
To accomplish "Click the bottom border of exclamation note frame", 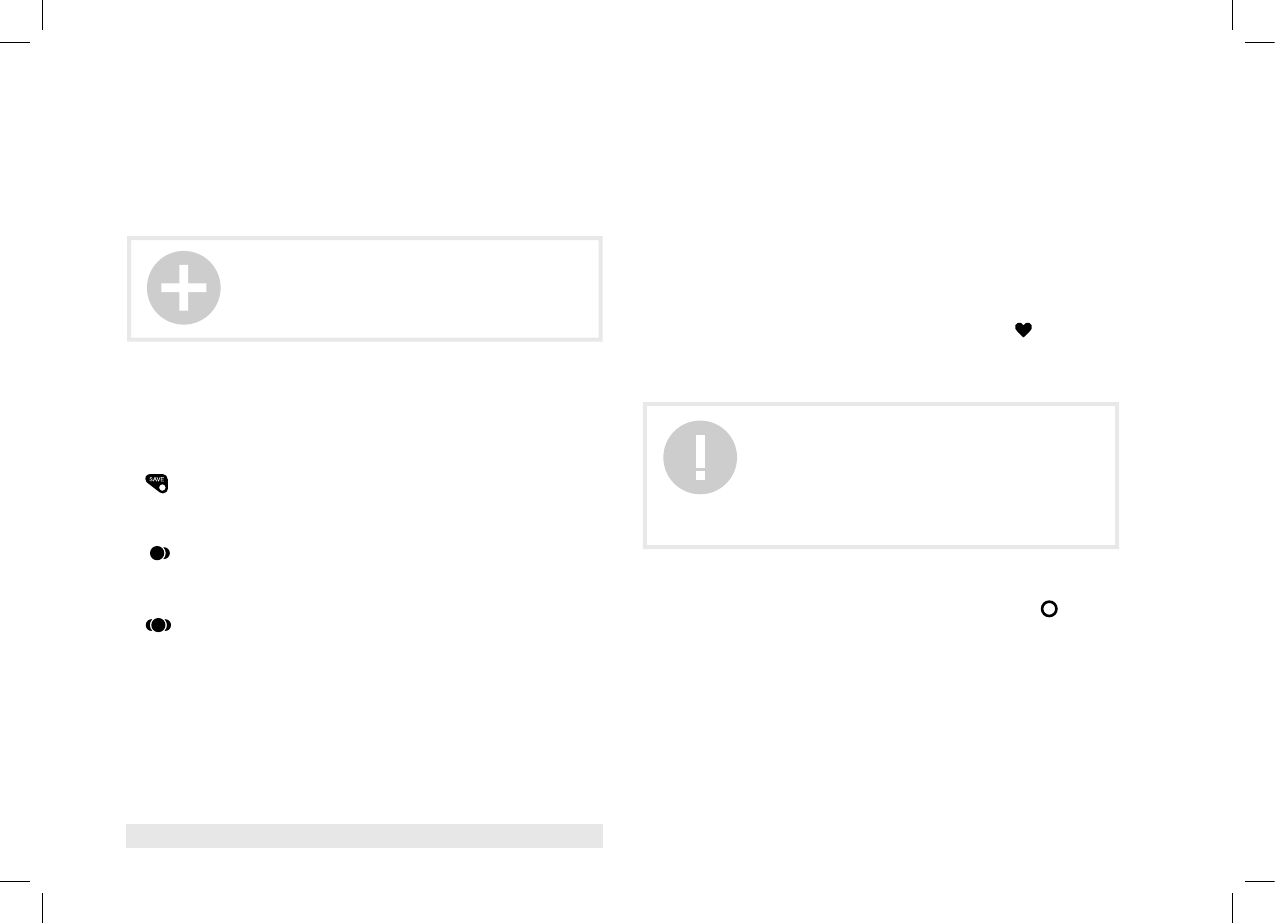I will (x=880, y=546).
